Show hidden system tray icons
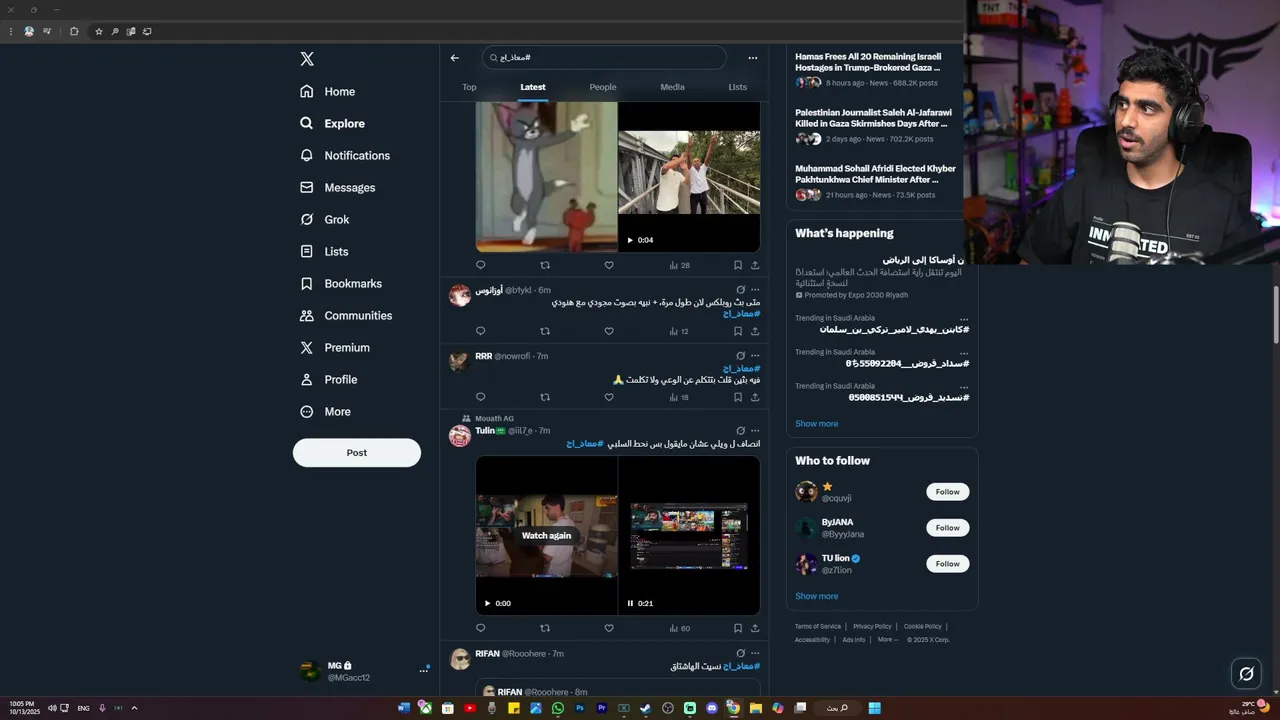 click(134, 708)
